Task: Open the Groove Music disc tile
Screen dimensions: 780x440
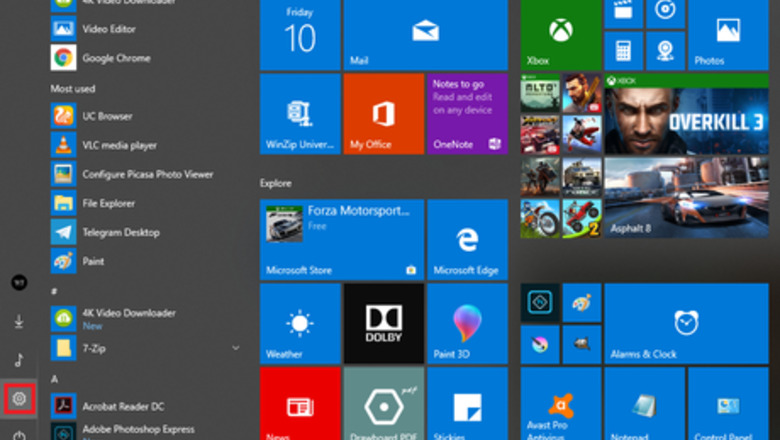Action: point(665,13)
